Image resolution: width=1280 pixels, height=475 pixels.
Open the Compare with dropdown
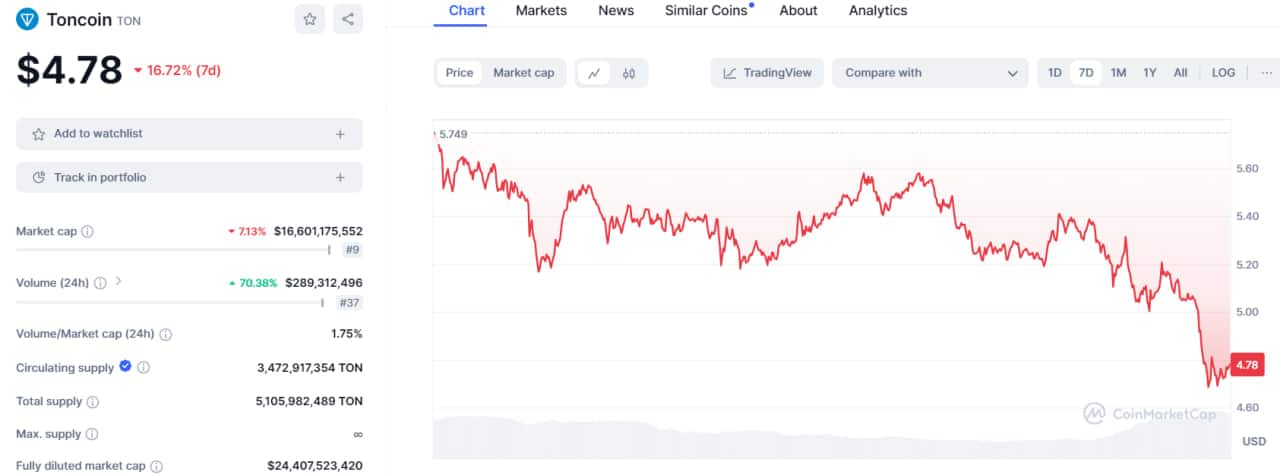click(930, 73)
